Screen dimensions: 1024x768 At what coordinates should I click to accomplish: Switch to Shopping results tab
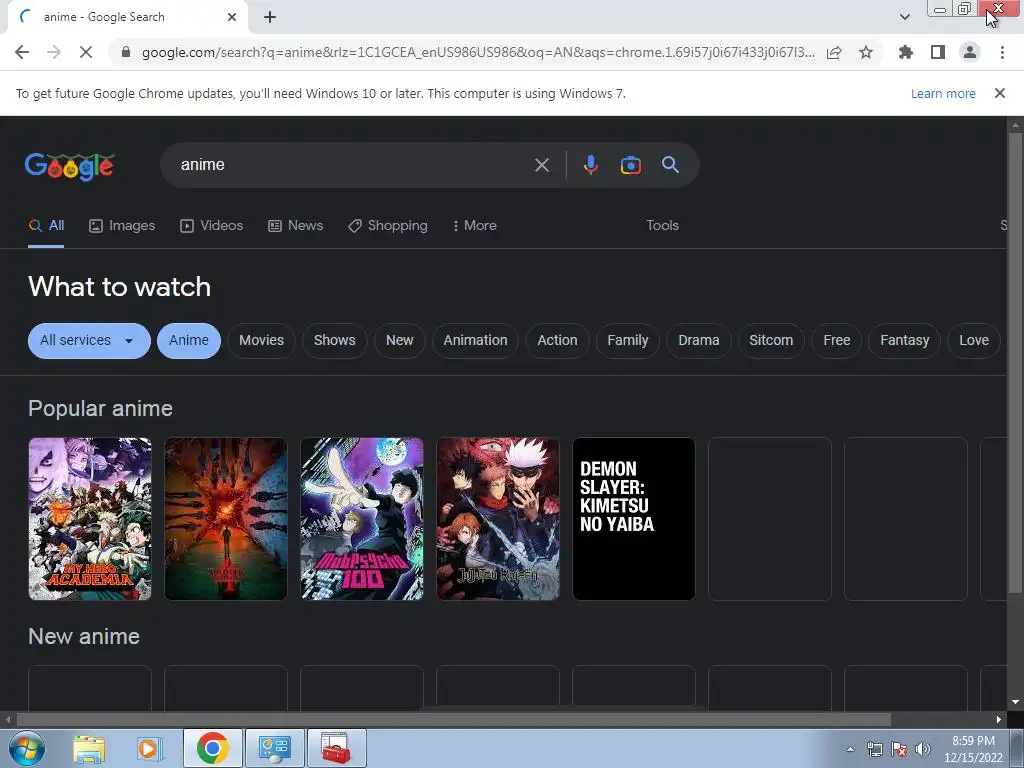point(388,226)
